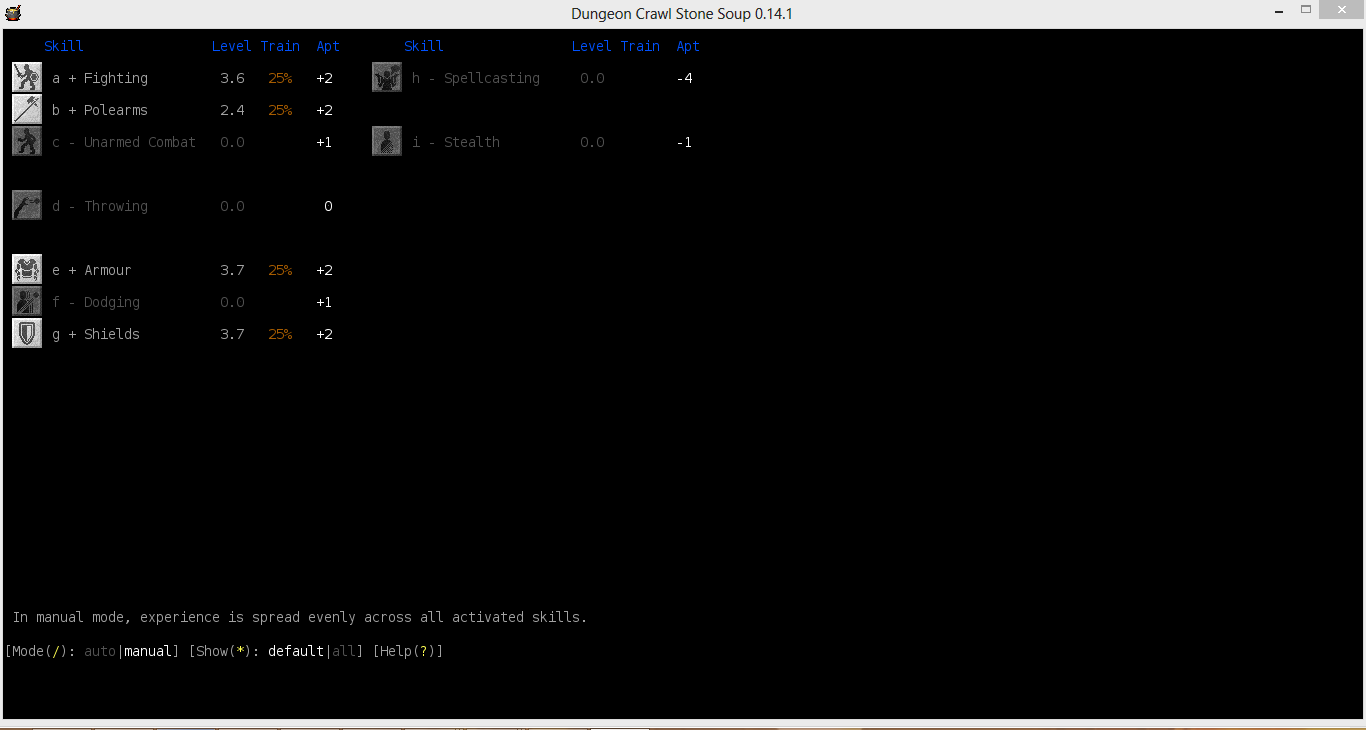The height and width of the screenshot is (730, 1366).
Task: Click the Dungeon Crawl title bar app icon
Action: click(x=13, y=13)
